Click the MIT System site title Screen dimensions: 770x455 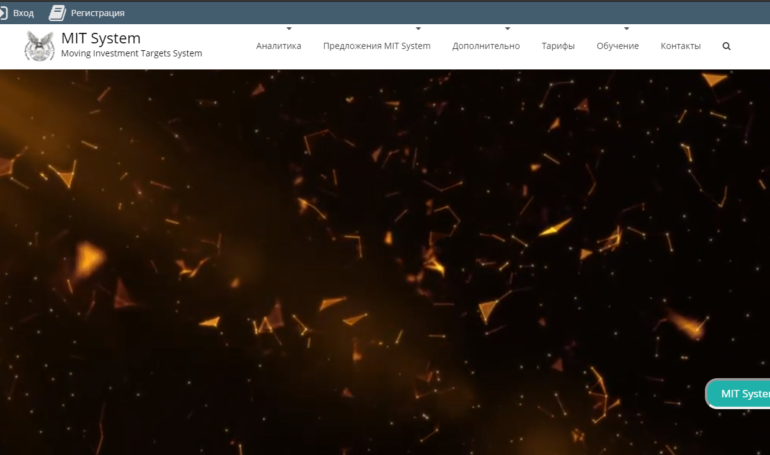click(x=101, y=38)
